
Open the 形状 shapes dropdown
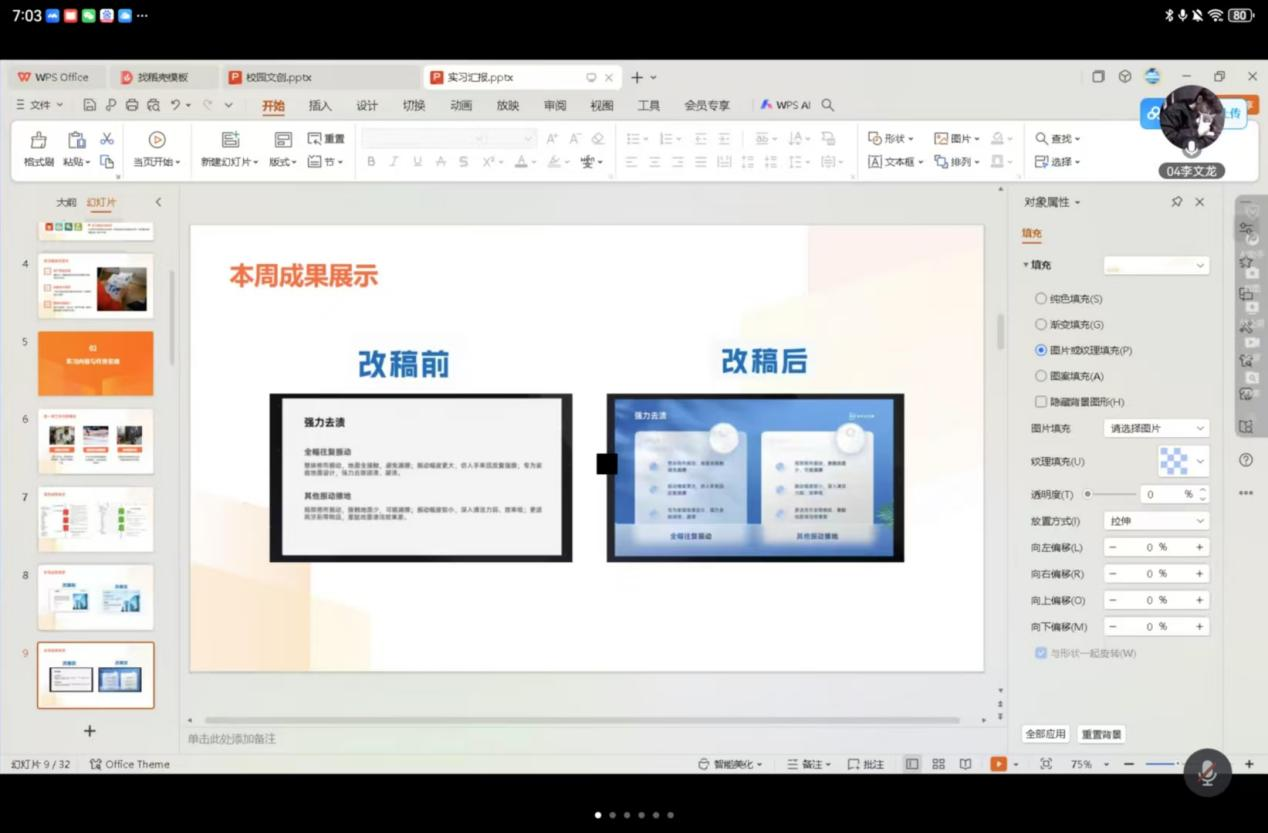pos(890,139)
